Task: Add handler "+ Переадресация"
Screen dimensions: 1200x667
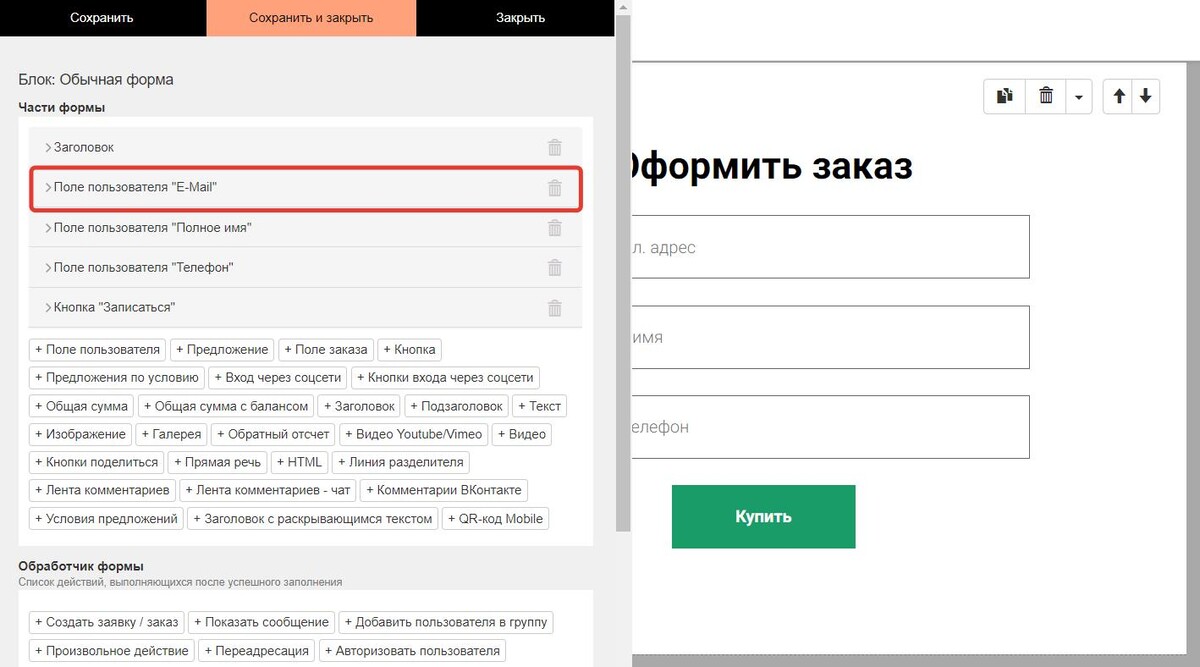Action: pyautogui.click(x=256, y=650)
